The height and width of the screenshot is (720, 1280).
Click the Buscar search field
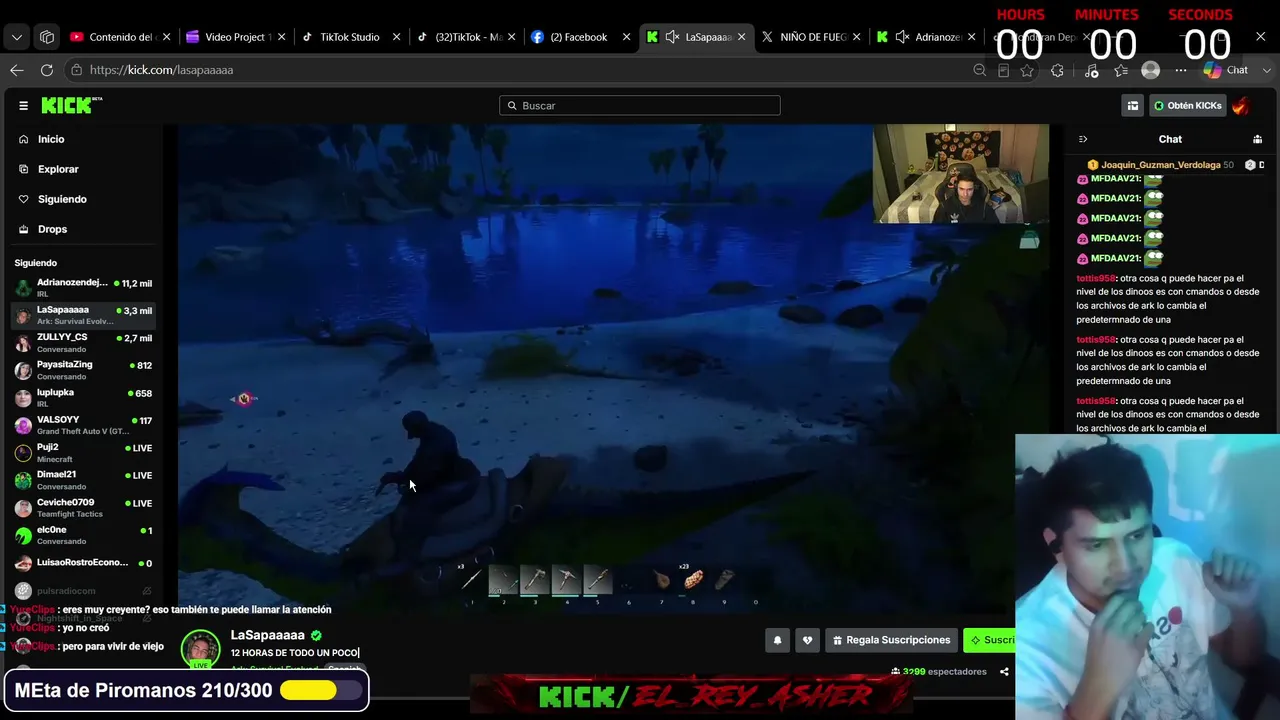tap(640, 105)
